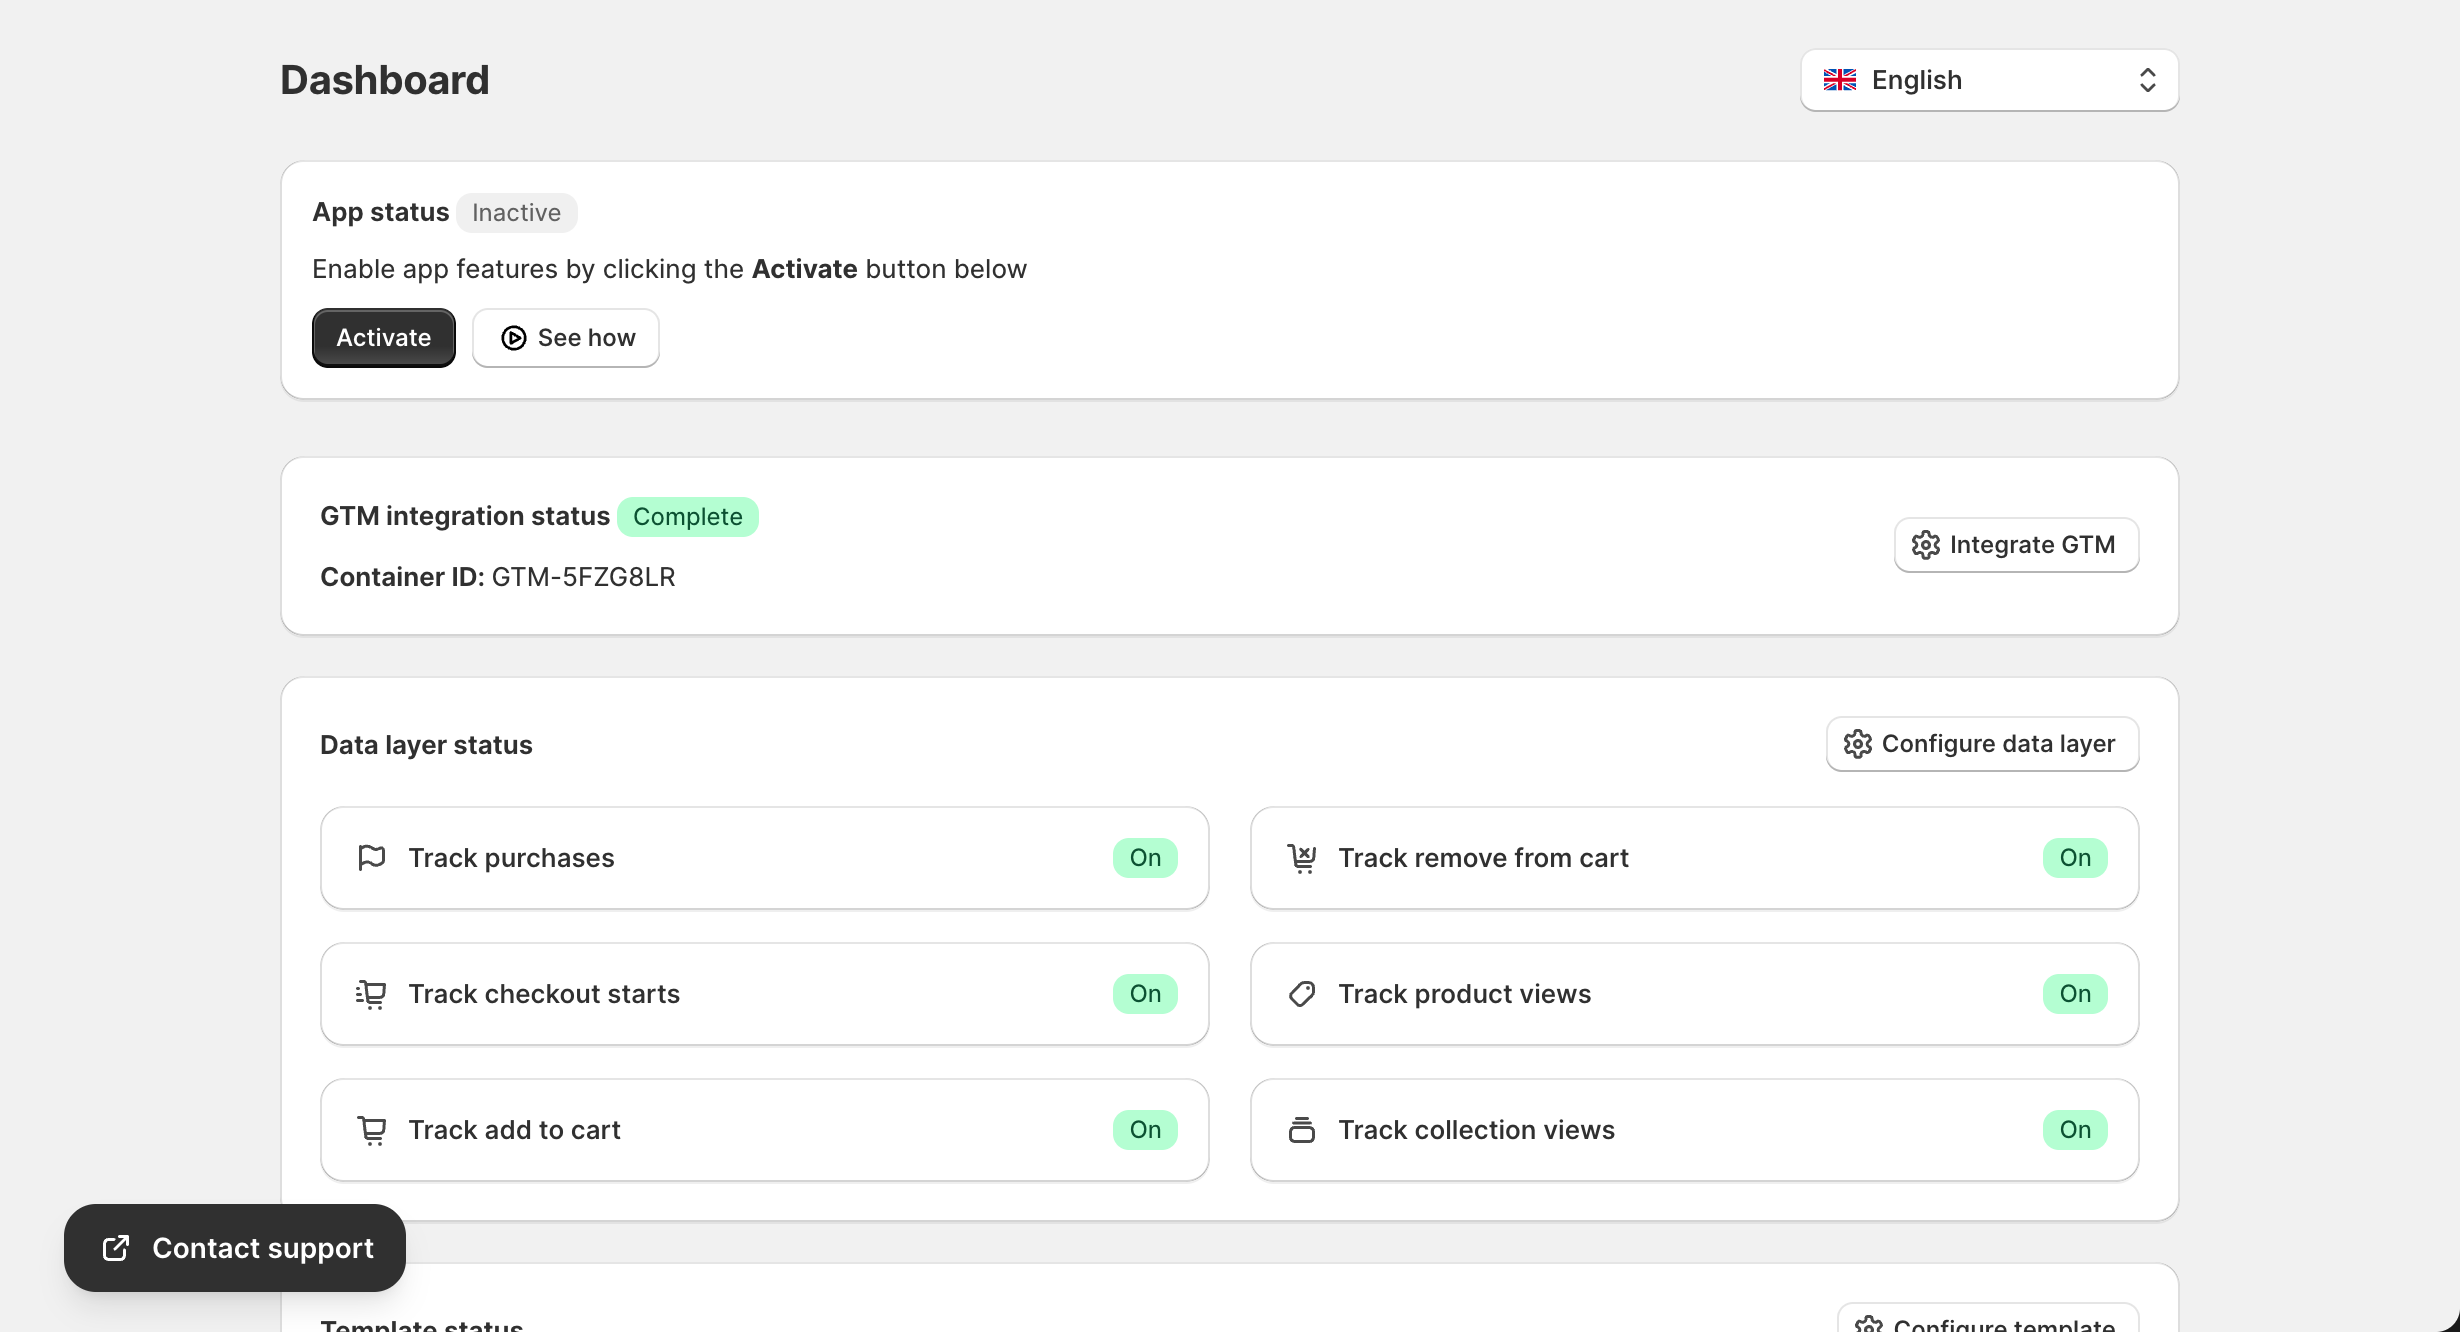Click the collection views bag icon

[x=1301, y=1129]
